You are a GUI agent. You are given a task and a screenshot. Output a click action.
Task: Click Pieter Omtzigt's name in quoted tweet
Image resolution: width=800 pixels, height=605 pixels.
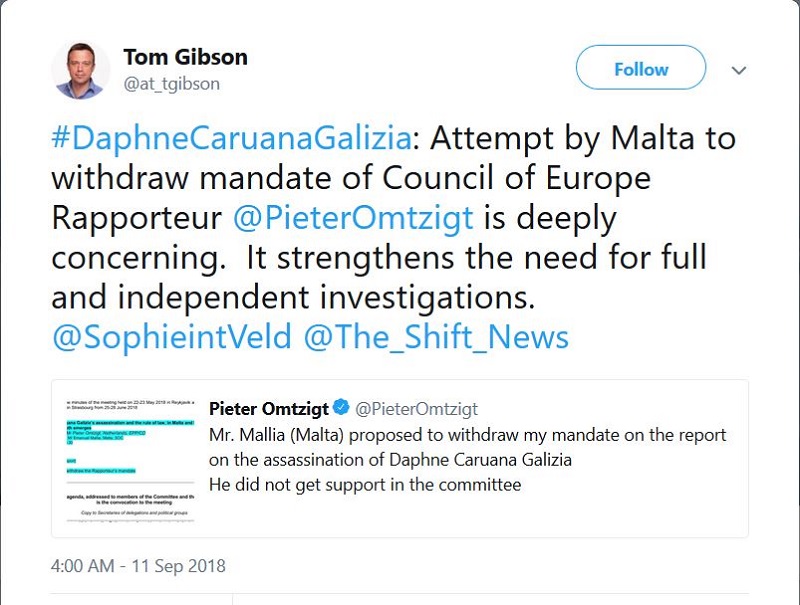point(268,408)
